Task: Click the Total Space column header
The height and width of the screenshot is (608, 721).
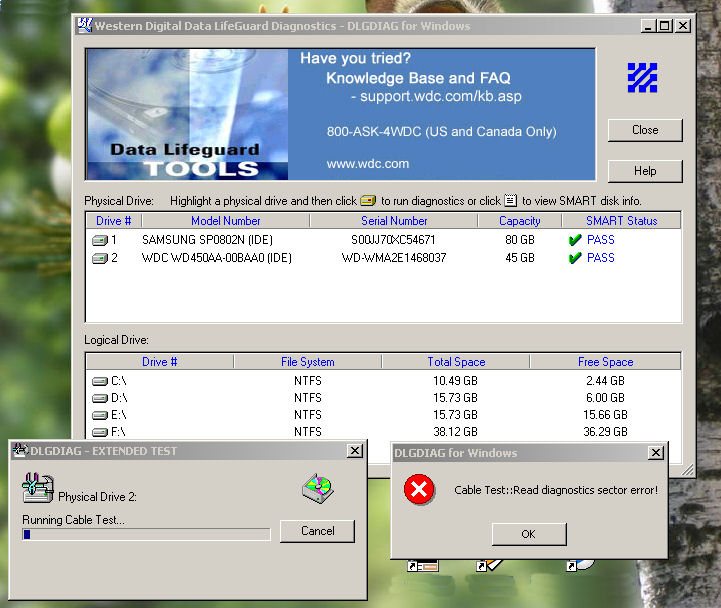Action: 456,362
